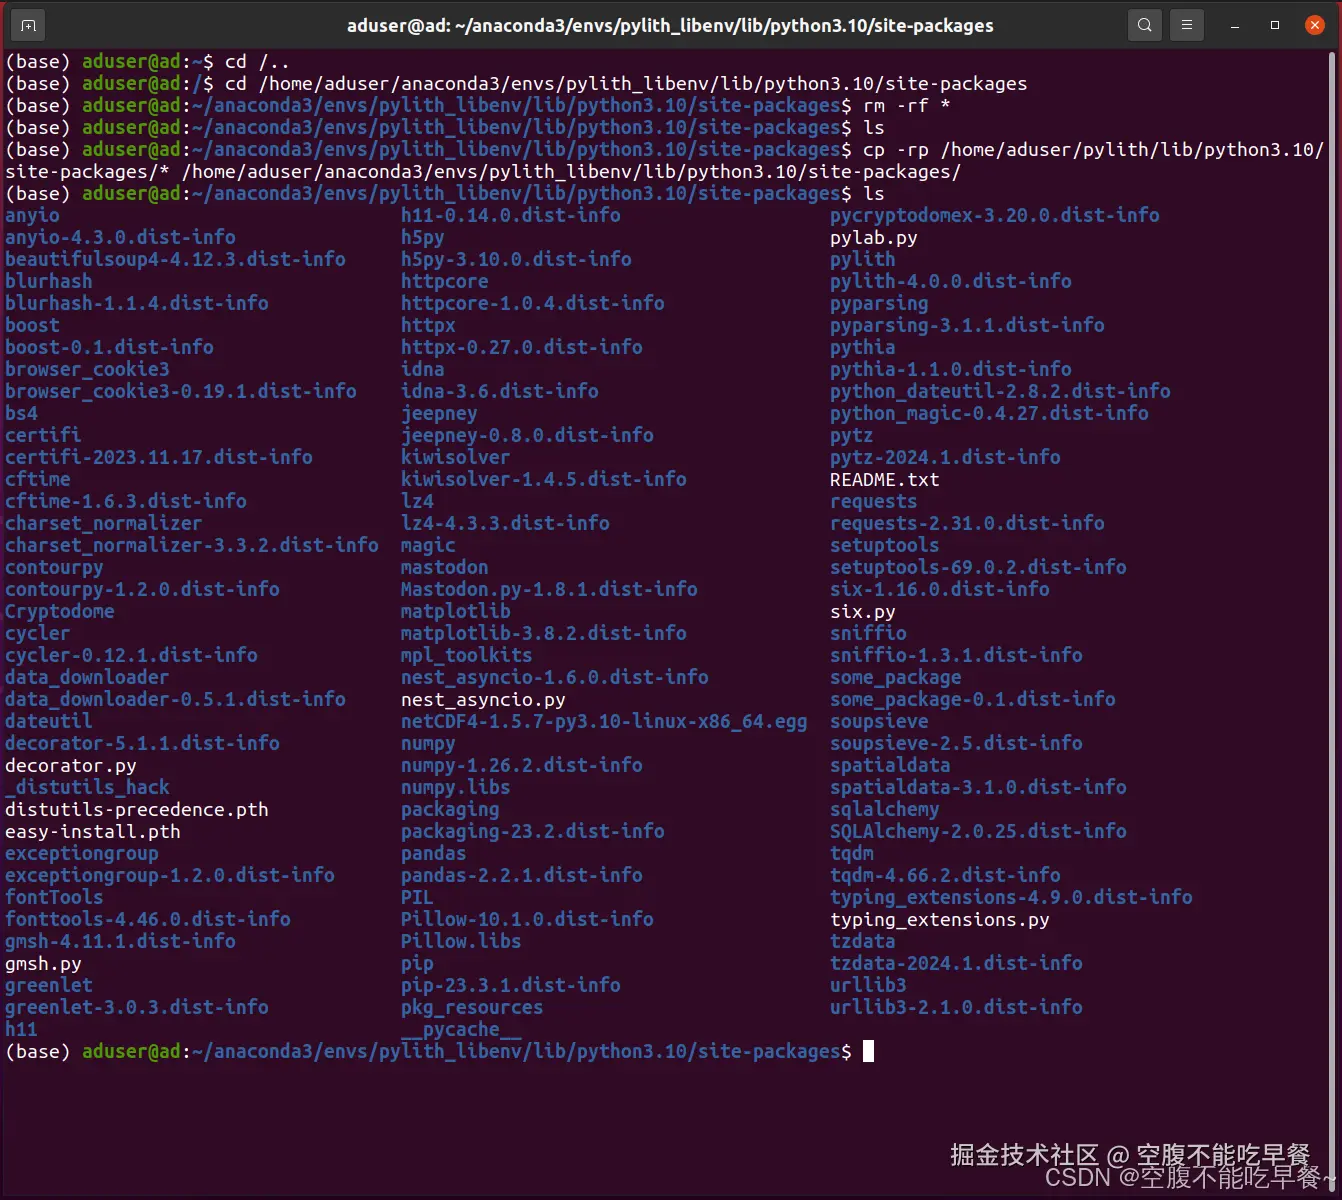Viewport: 1342px width, 1200px height.
Task: Open the terminal search icon
Action: point(1145,25)
